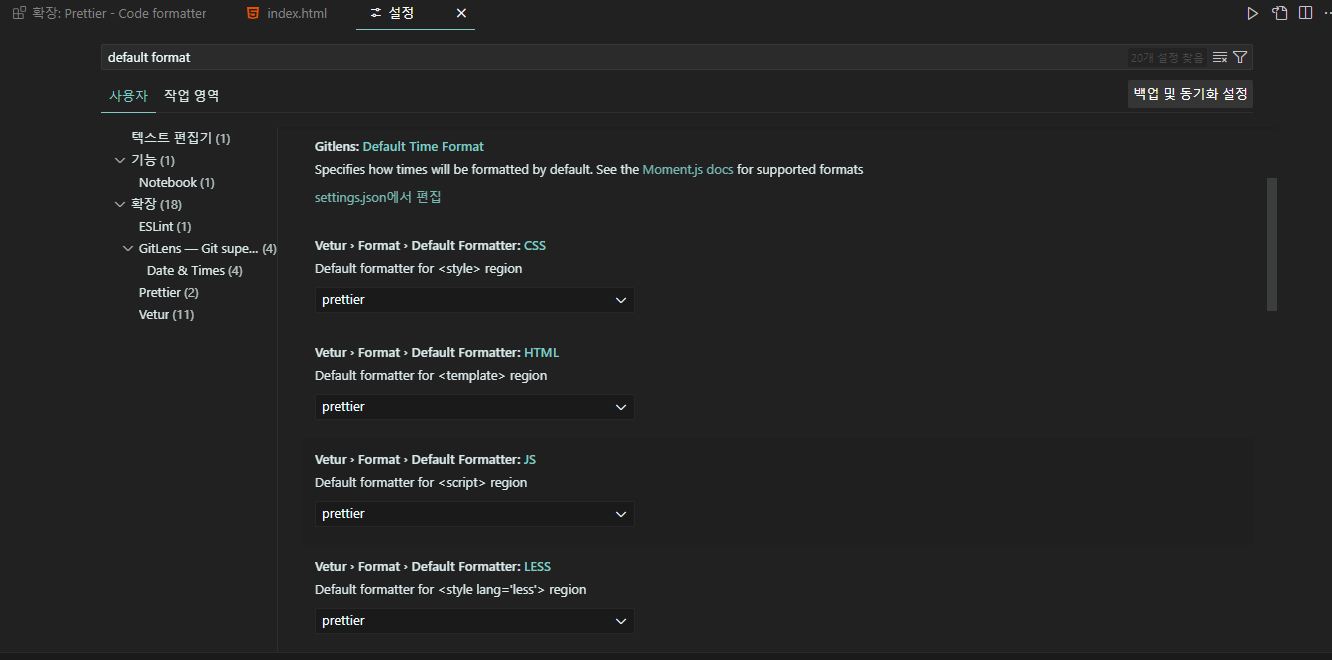Open the editor more actions ellipsis

pyautogui.click(x=1326, y=13)
